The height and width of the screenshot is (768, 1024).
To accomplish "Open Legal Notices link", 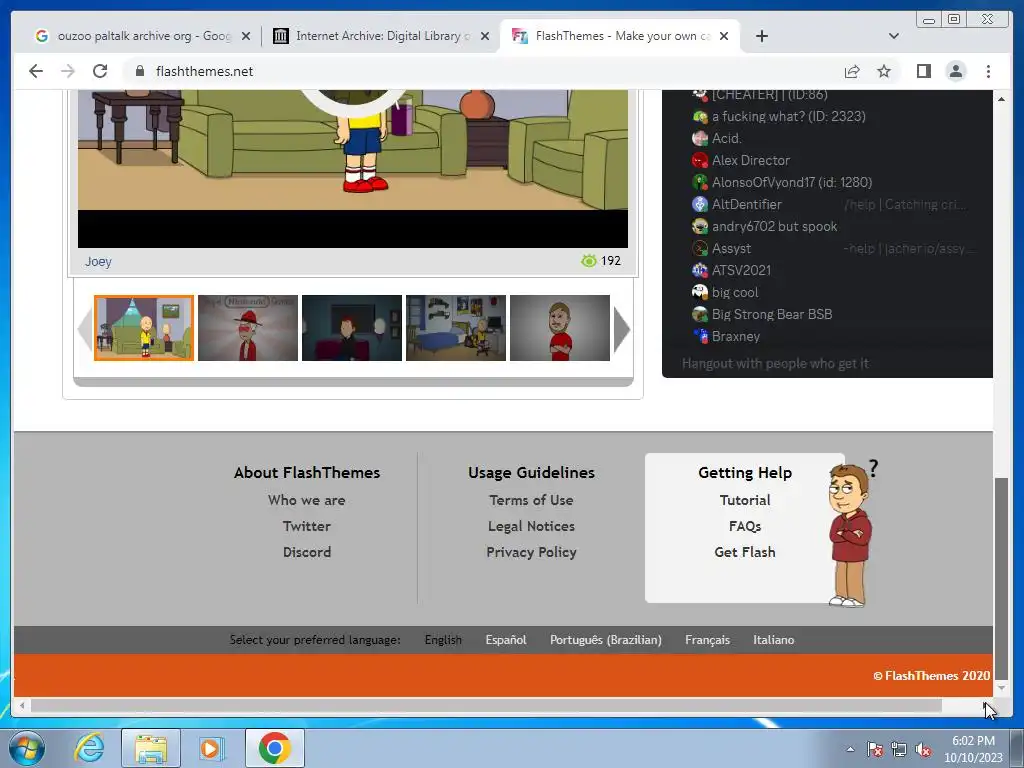I will 531,526.
